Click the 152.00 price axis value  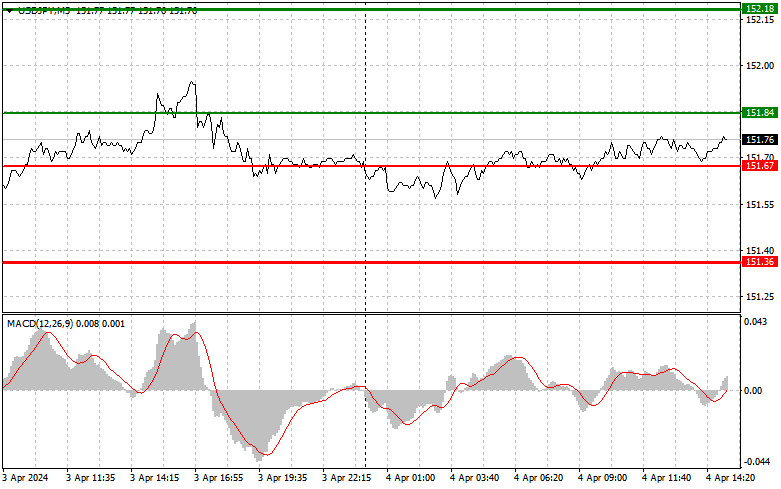click(x=760, y=66)
